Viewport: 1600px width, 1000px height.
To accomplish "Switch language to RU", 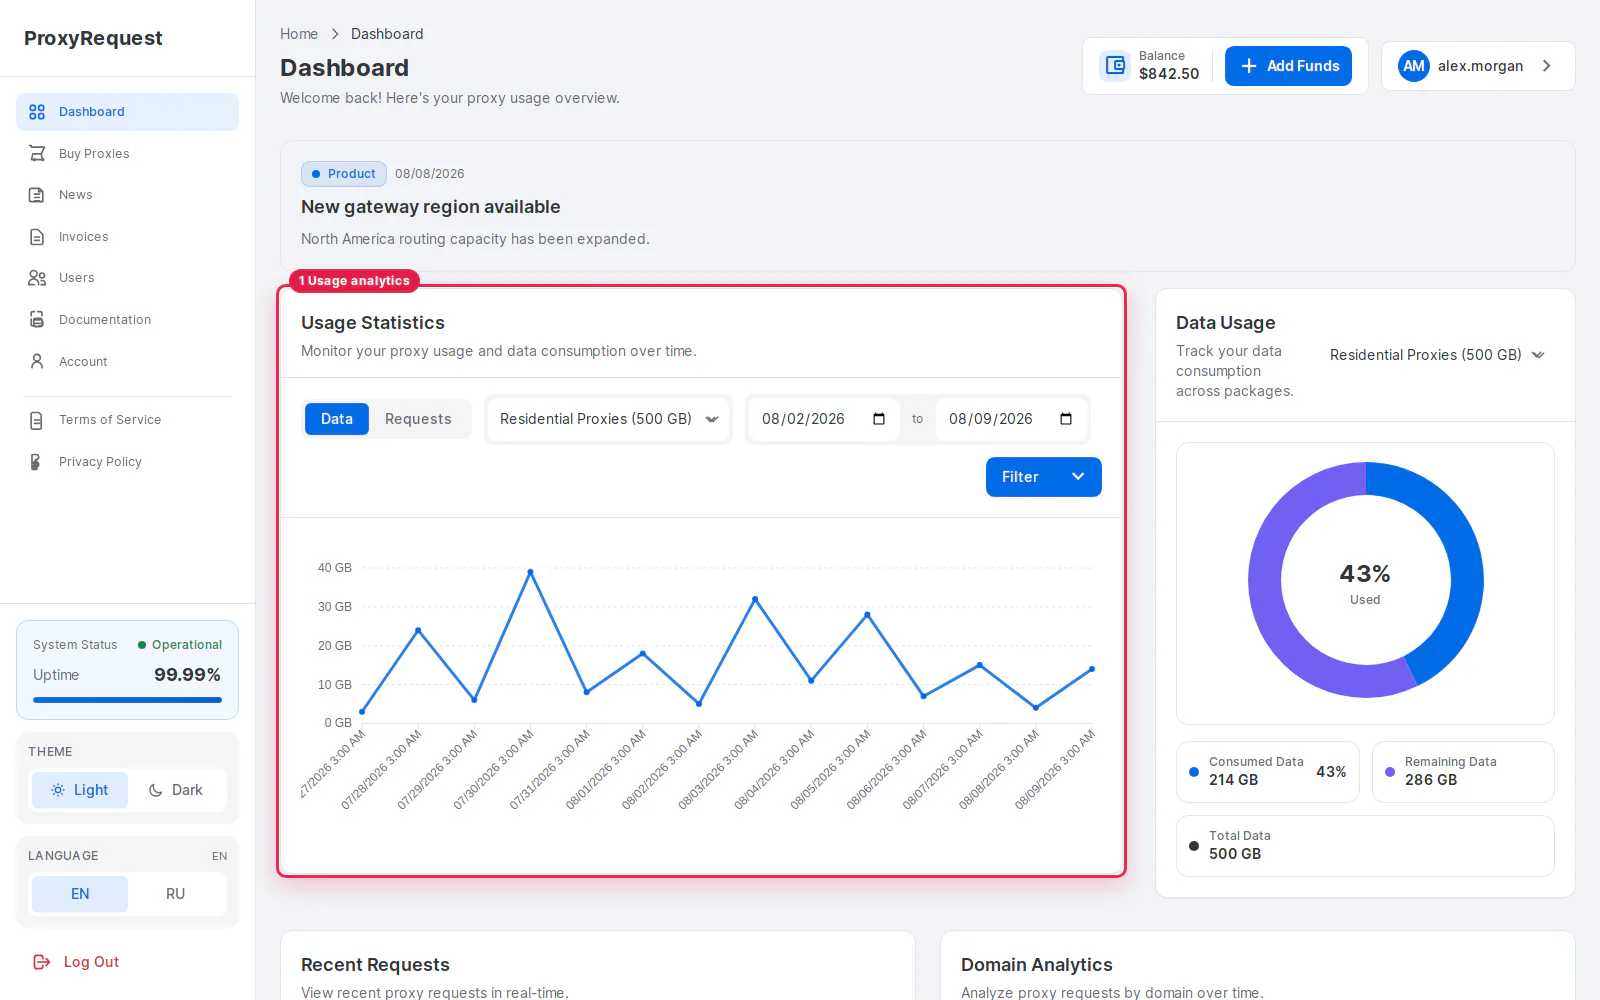I will [x=176, y=894].
